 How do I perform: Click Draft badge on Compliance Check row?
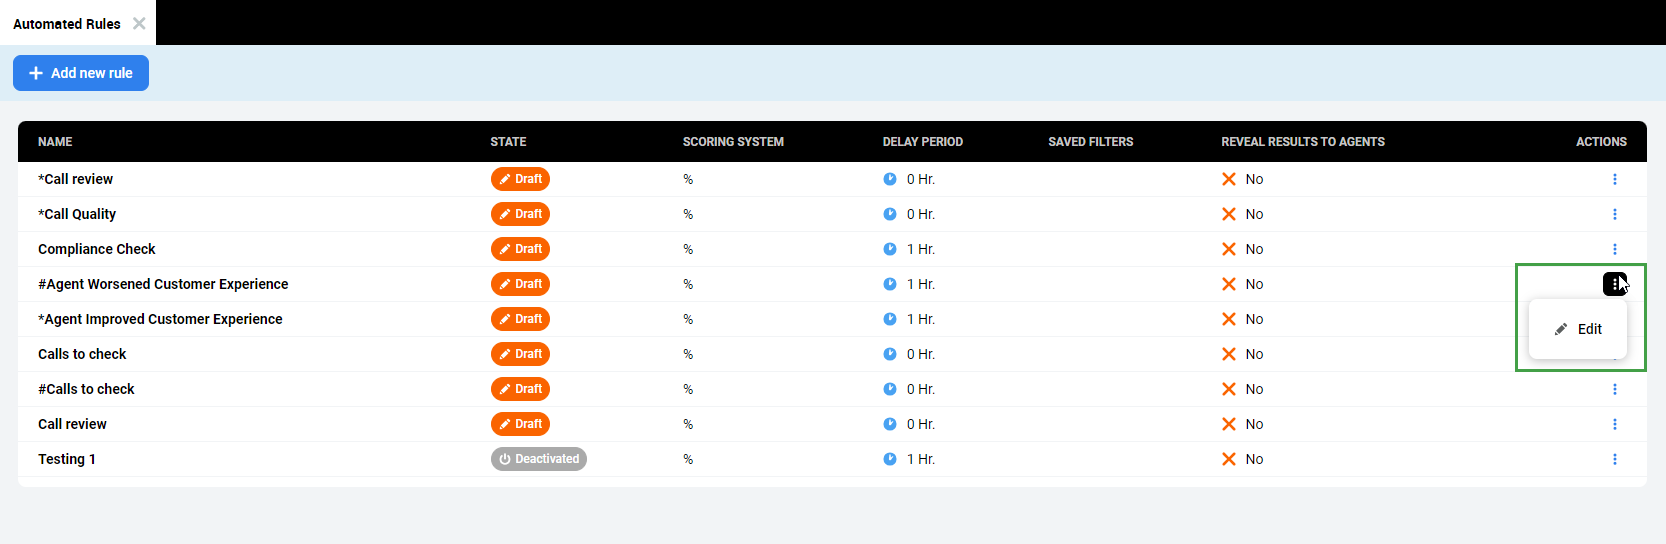coord(520,249)
